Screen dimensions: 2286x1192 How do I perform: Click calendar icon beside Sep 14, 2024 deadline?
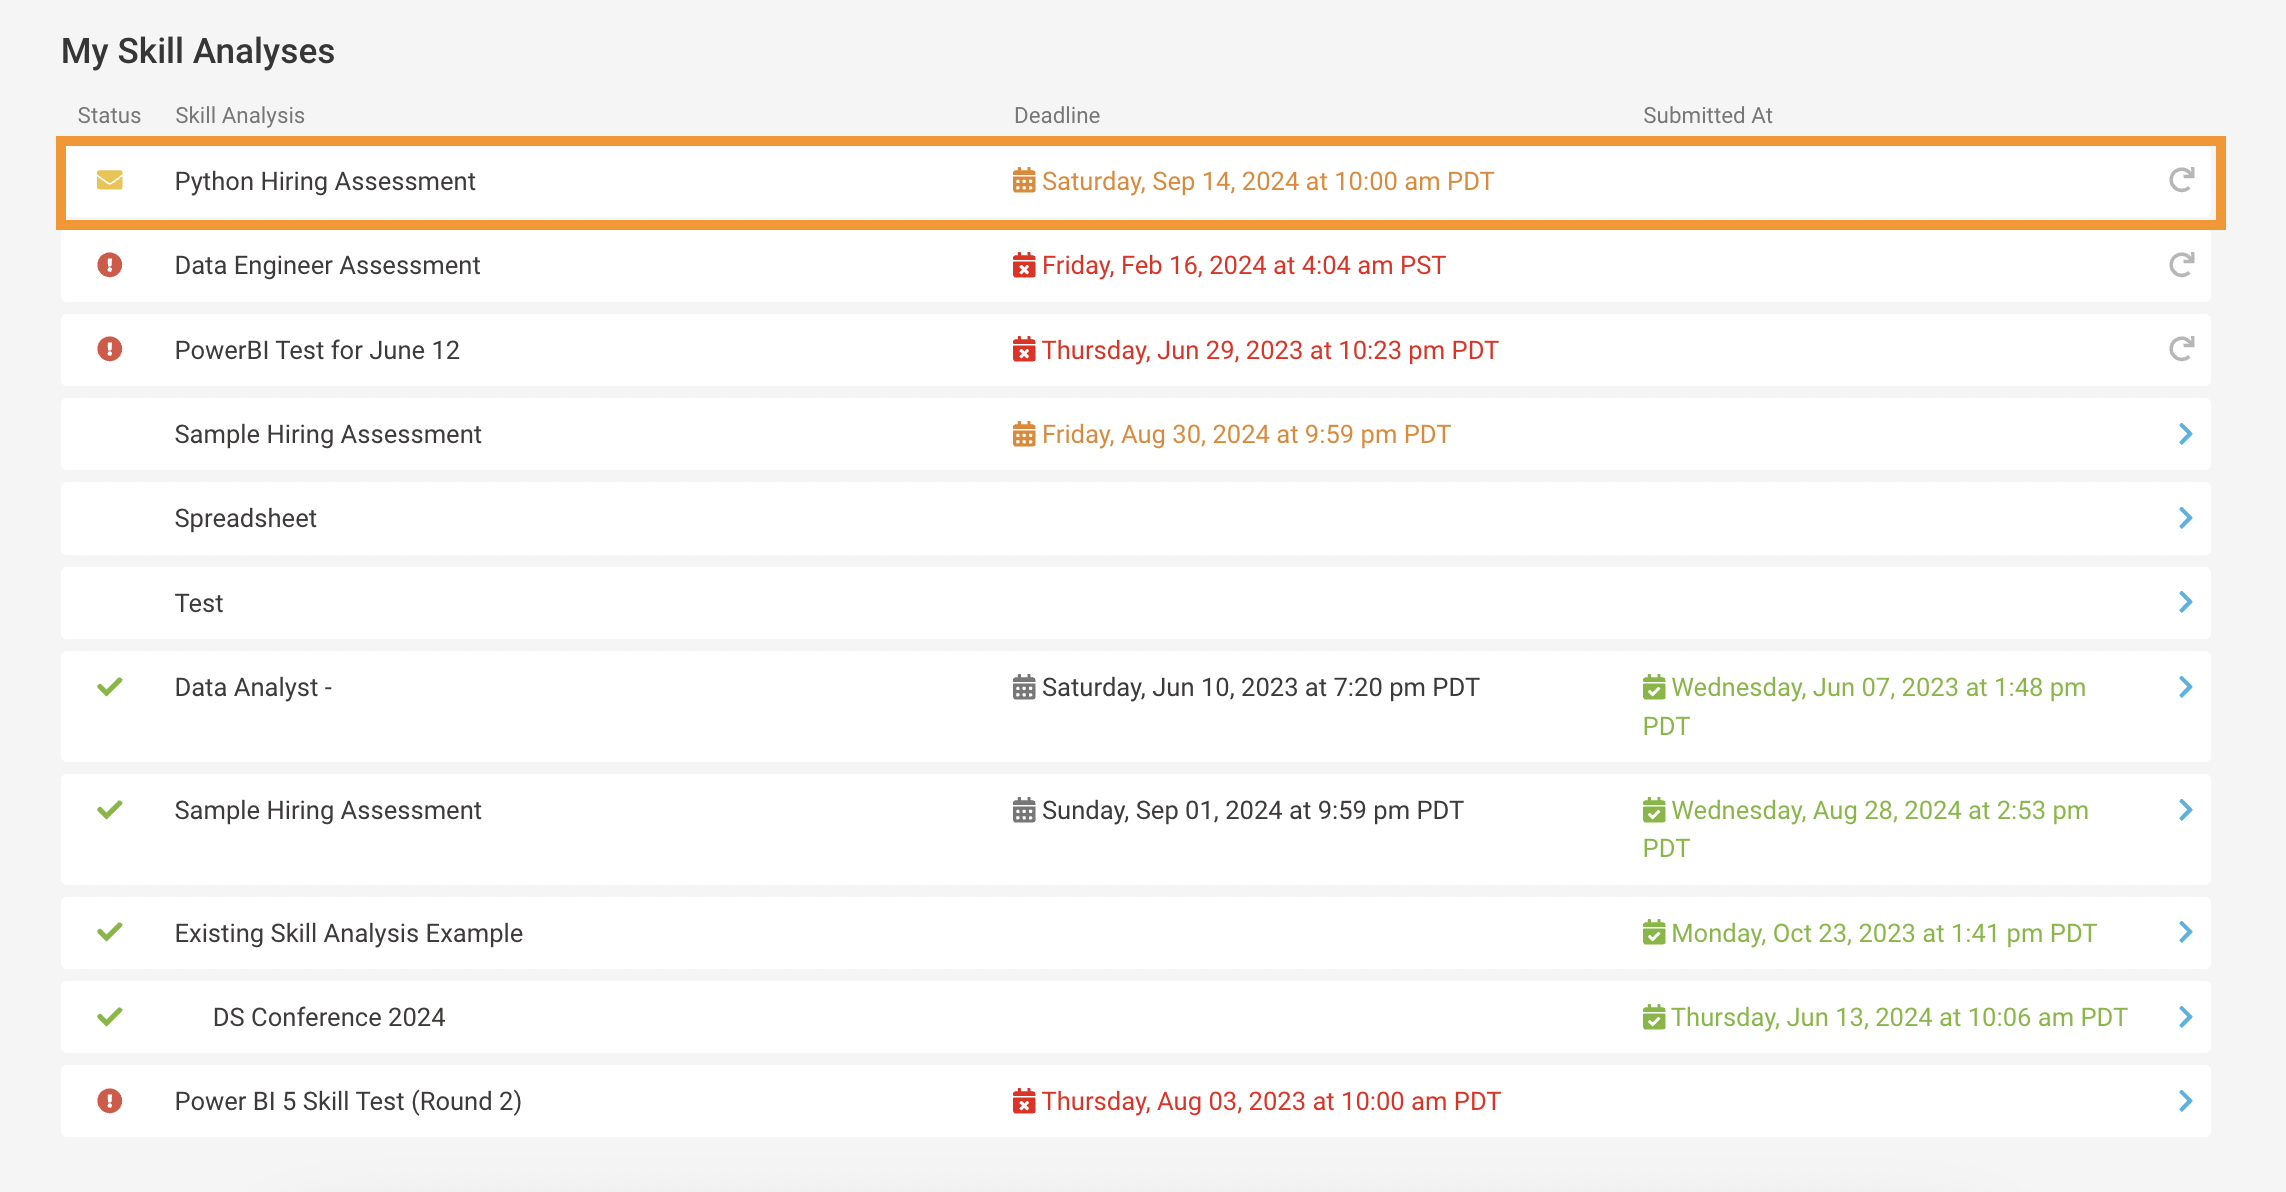tap(1024, 181)
